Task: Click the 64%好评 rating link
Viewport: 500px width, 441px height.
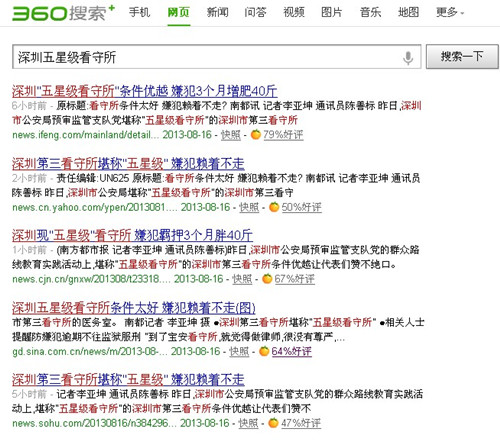Action: 292,351
